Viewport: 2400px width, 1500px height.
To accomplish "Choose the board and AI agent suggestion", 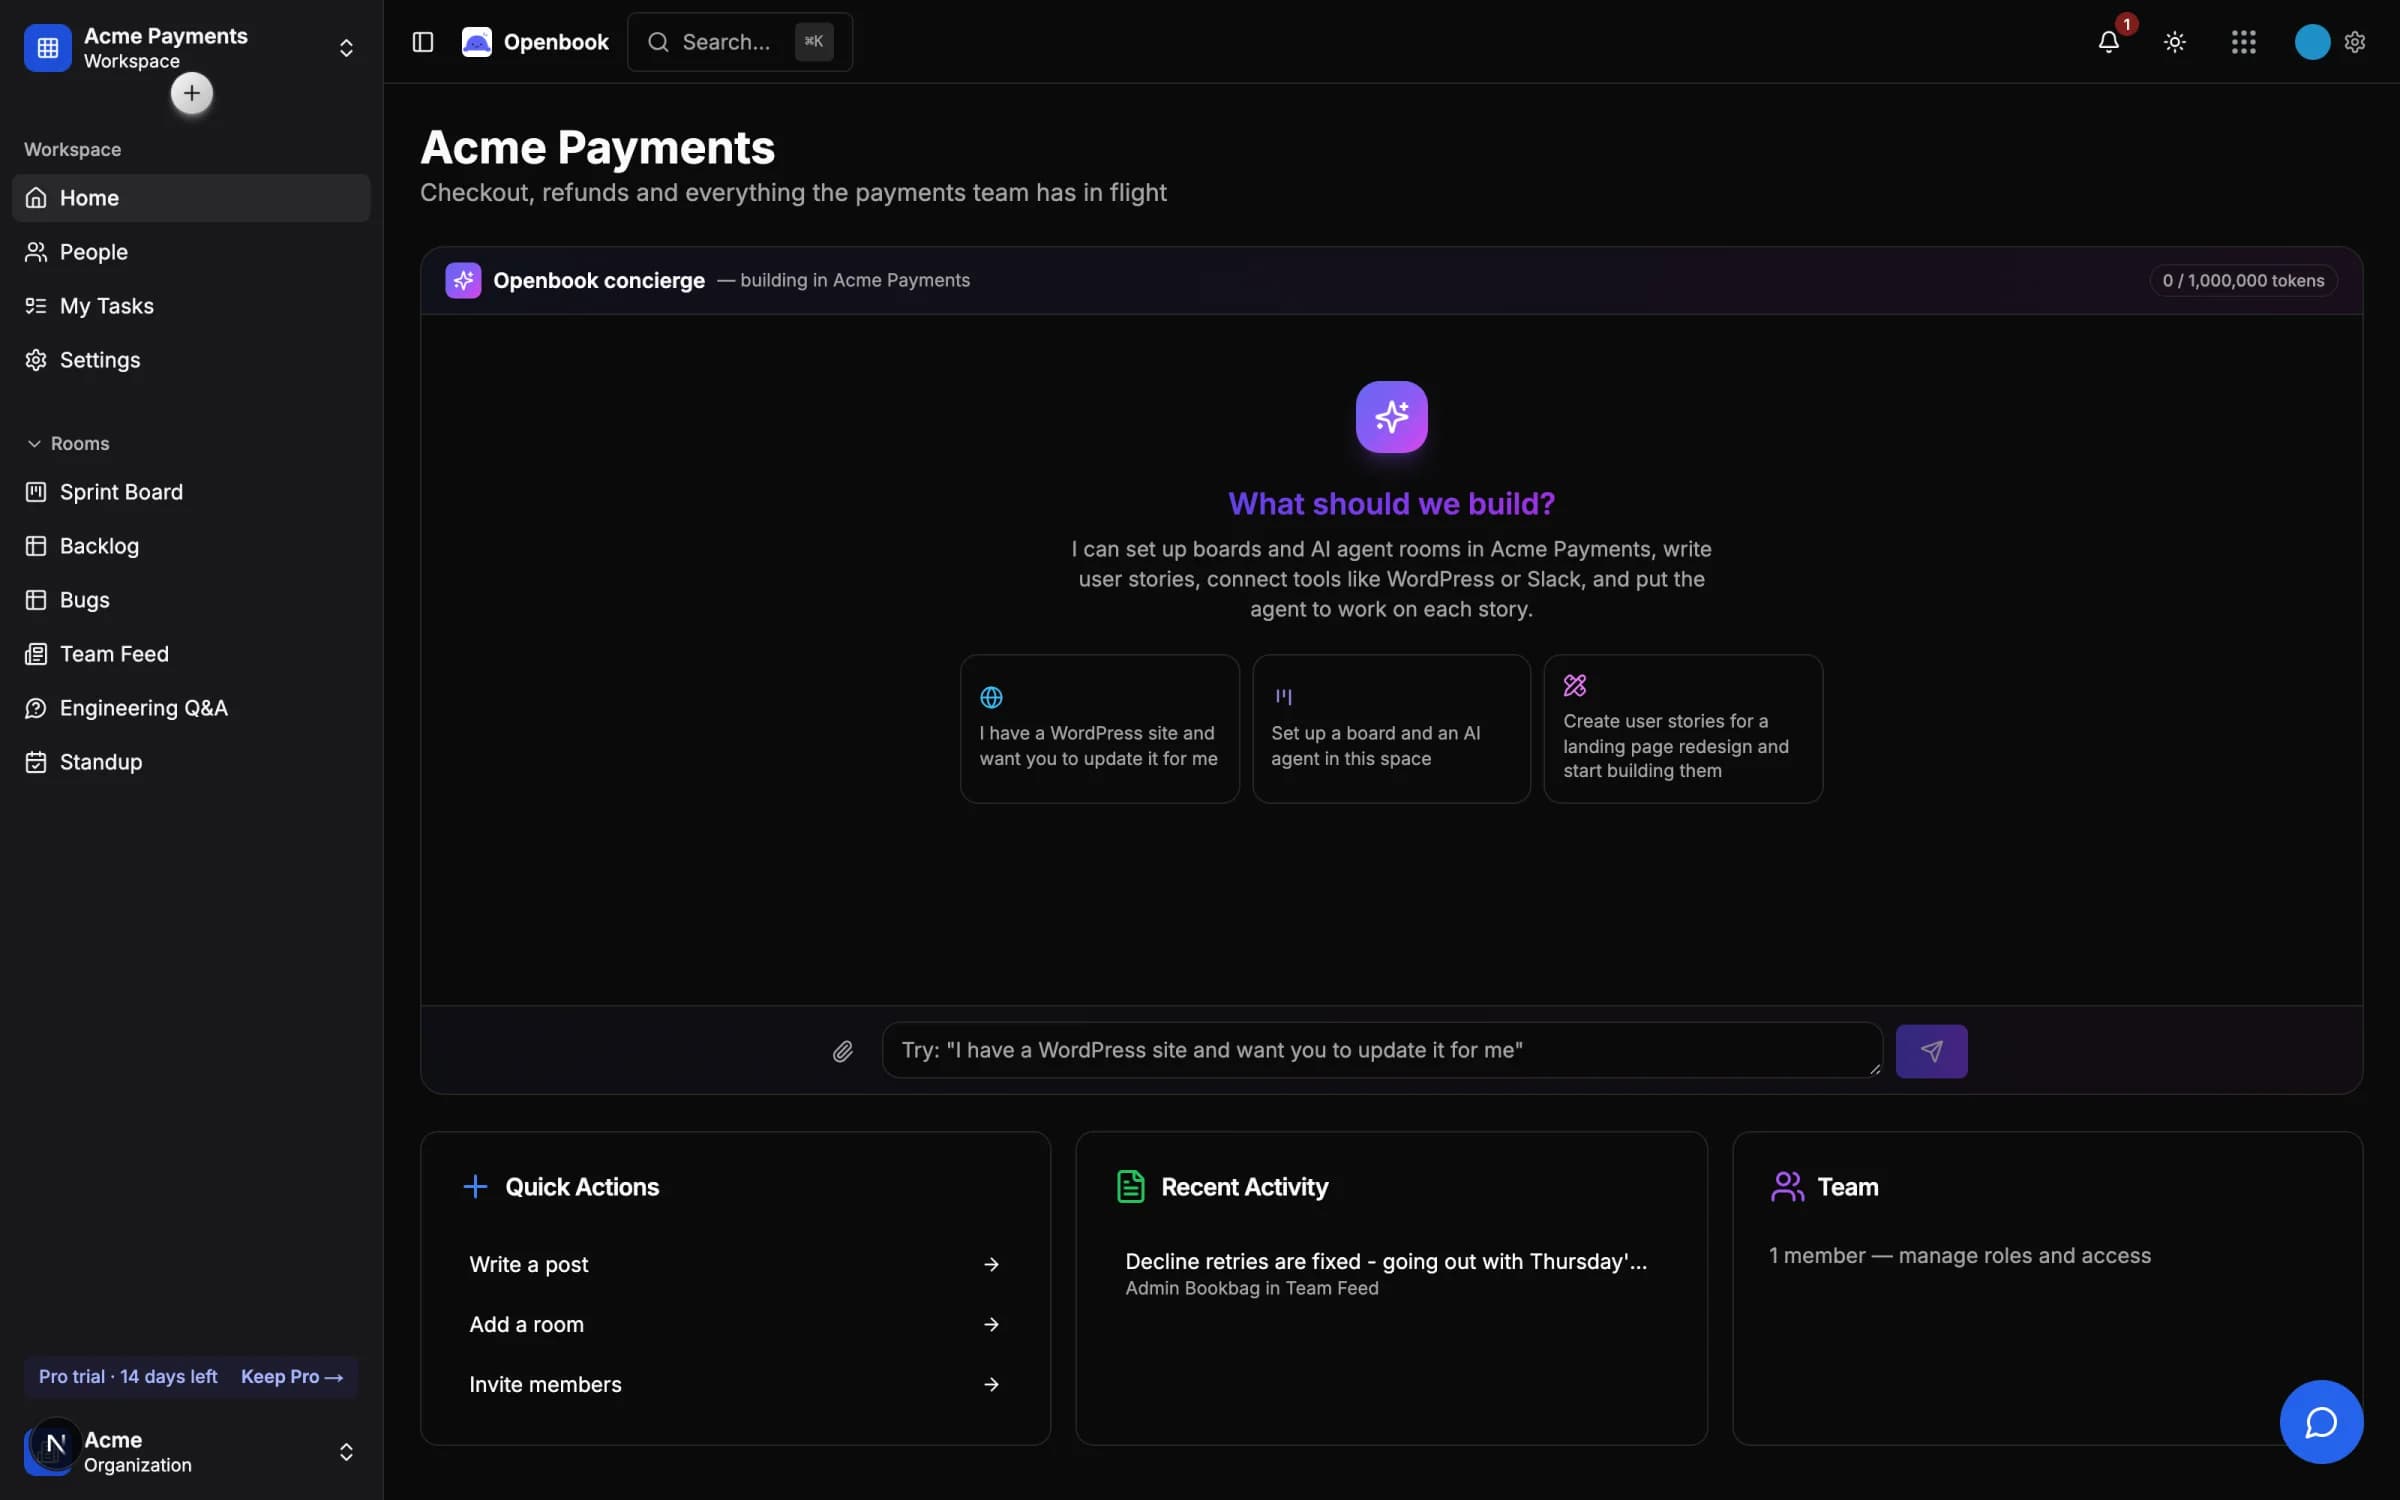I will (x=1391, y=729).
